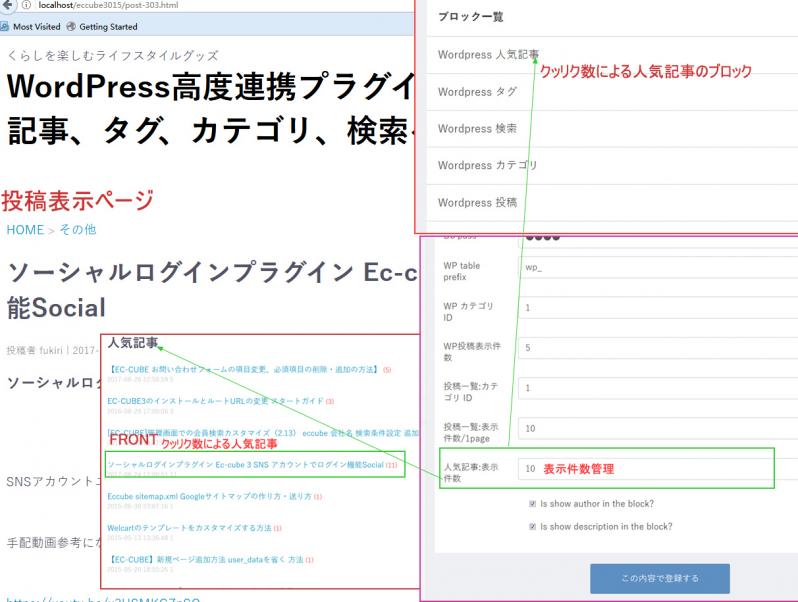Click the この内容で登録する button
The image size is (798, 602).
[660, 579]
